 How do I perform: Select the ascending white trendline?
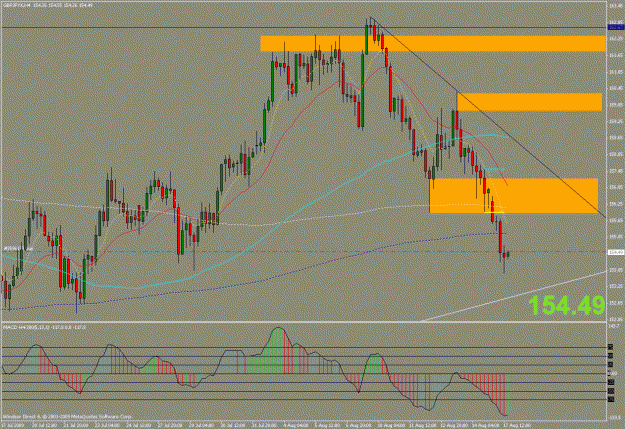(x=514, y=296)
